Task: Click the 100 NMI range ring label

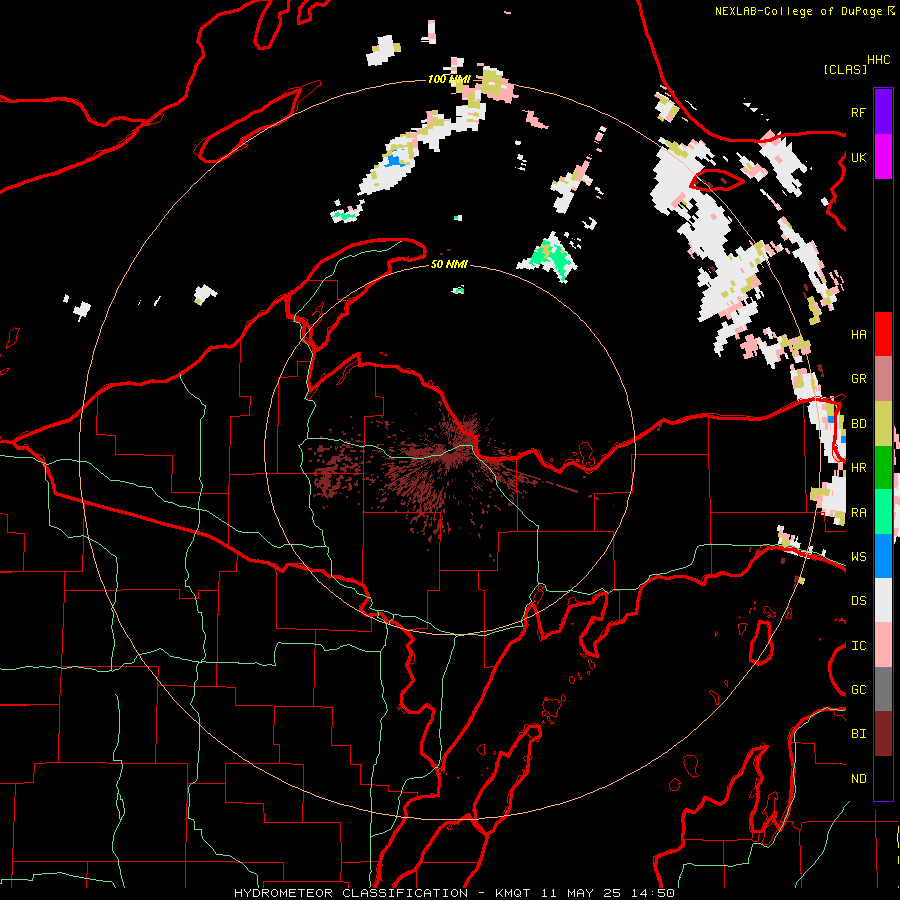Action: [449, 79]
